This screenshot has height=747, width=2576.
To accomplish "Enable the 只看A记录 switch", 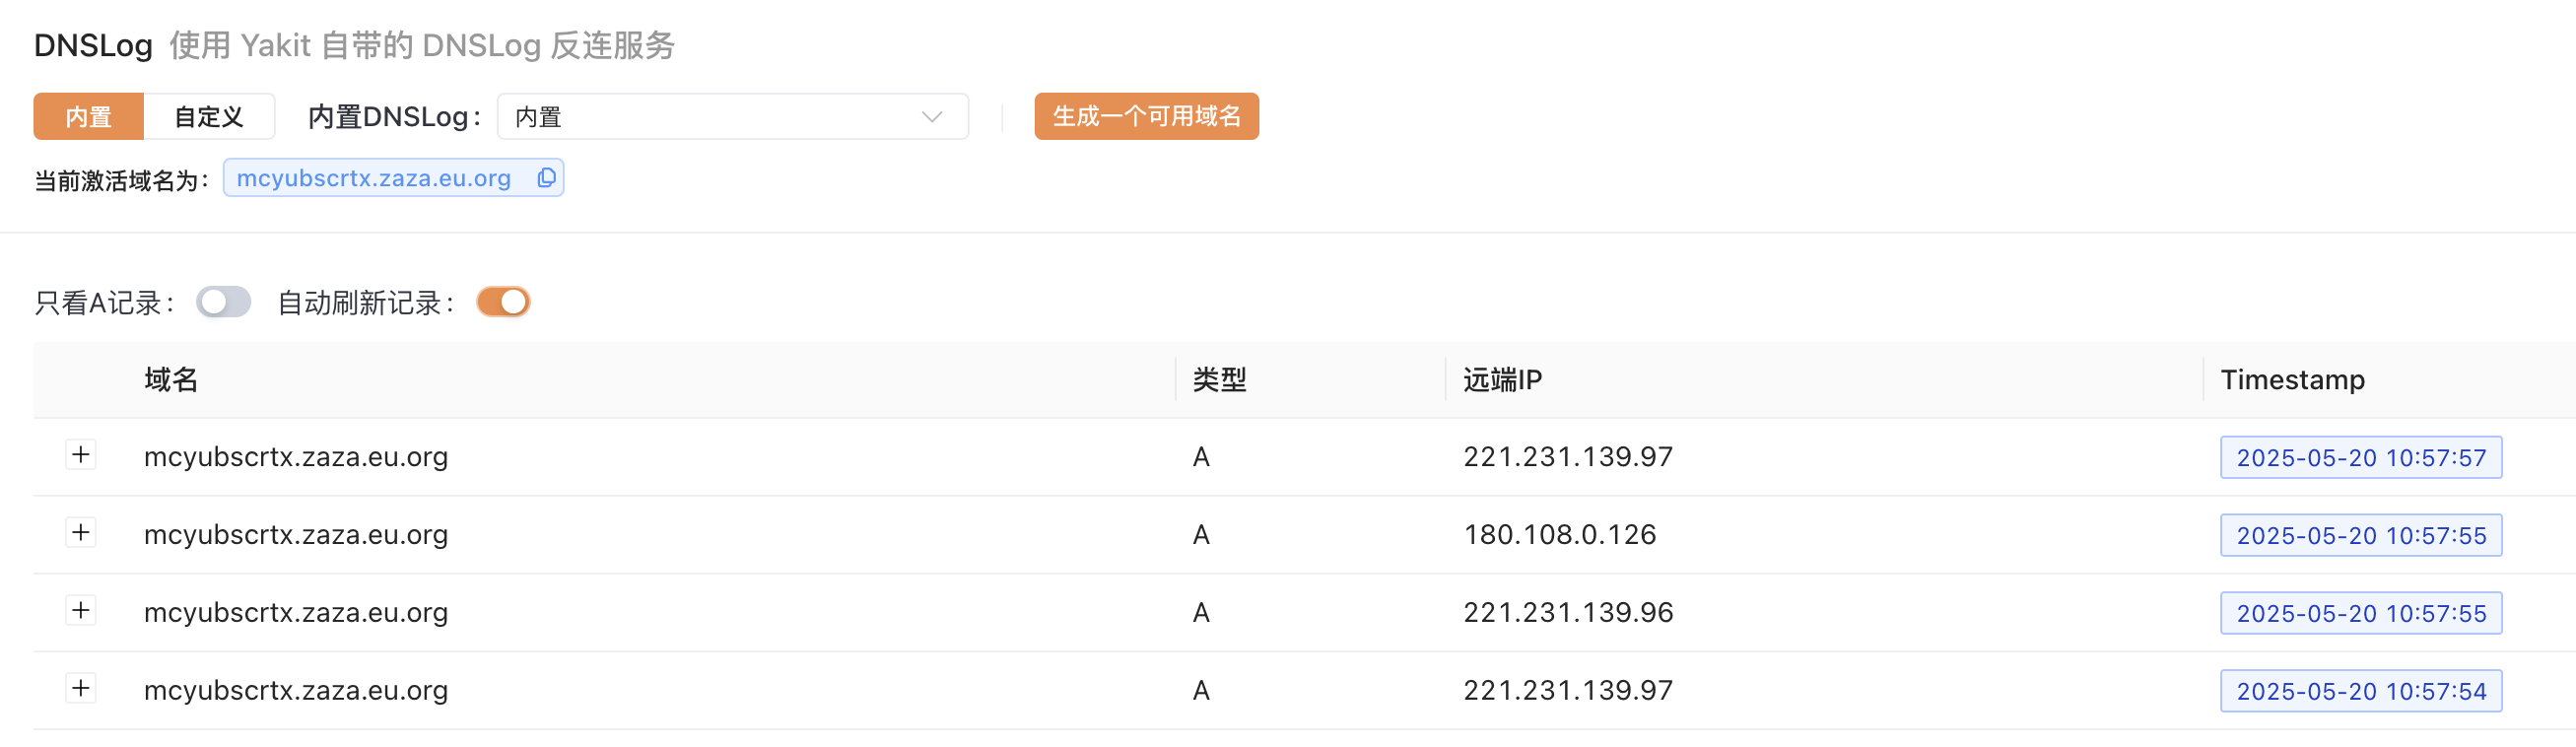I will click(x=223, y=302).
